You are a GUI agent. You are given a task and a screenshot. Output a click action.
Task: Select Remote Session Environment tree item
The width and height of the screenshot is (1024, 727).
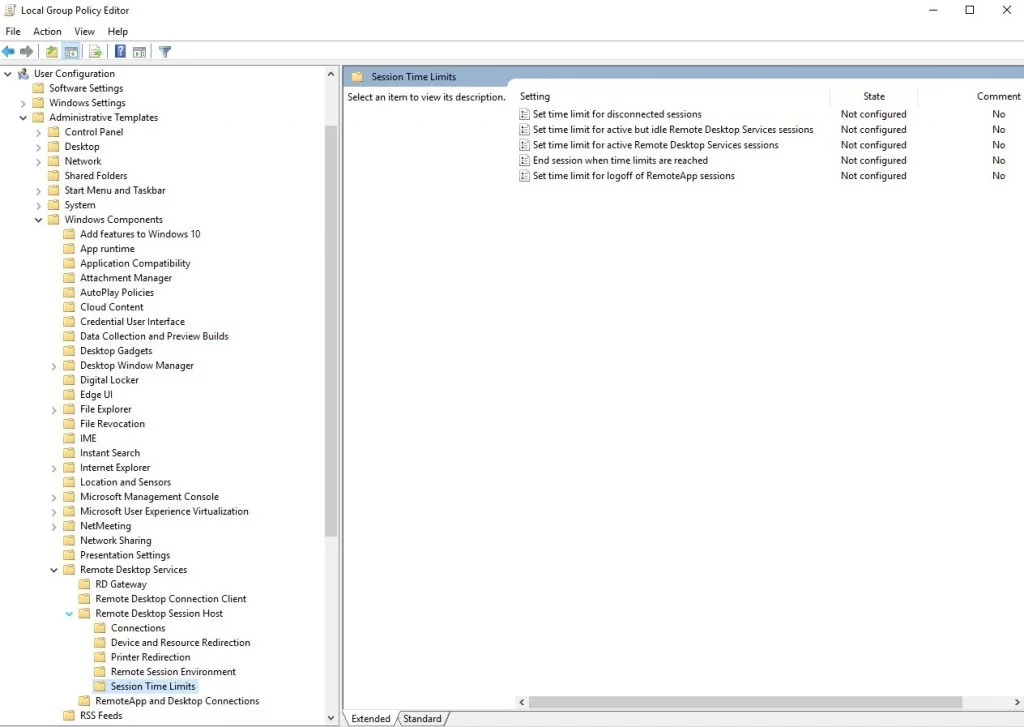(173, 671)
